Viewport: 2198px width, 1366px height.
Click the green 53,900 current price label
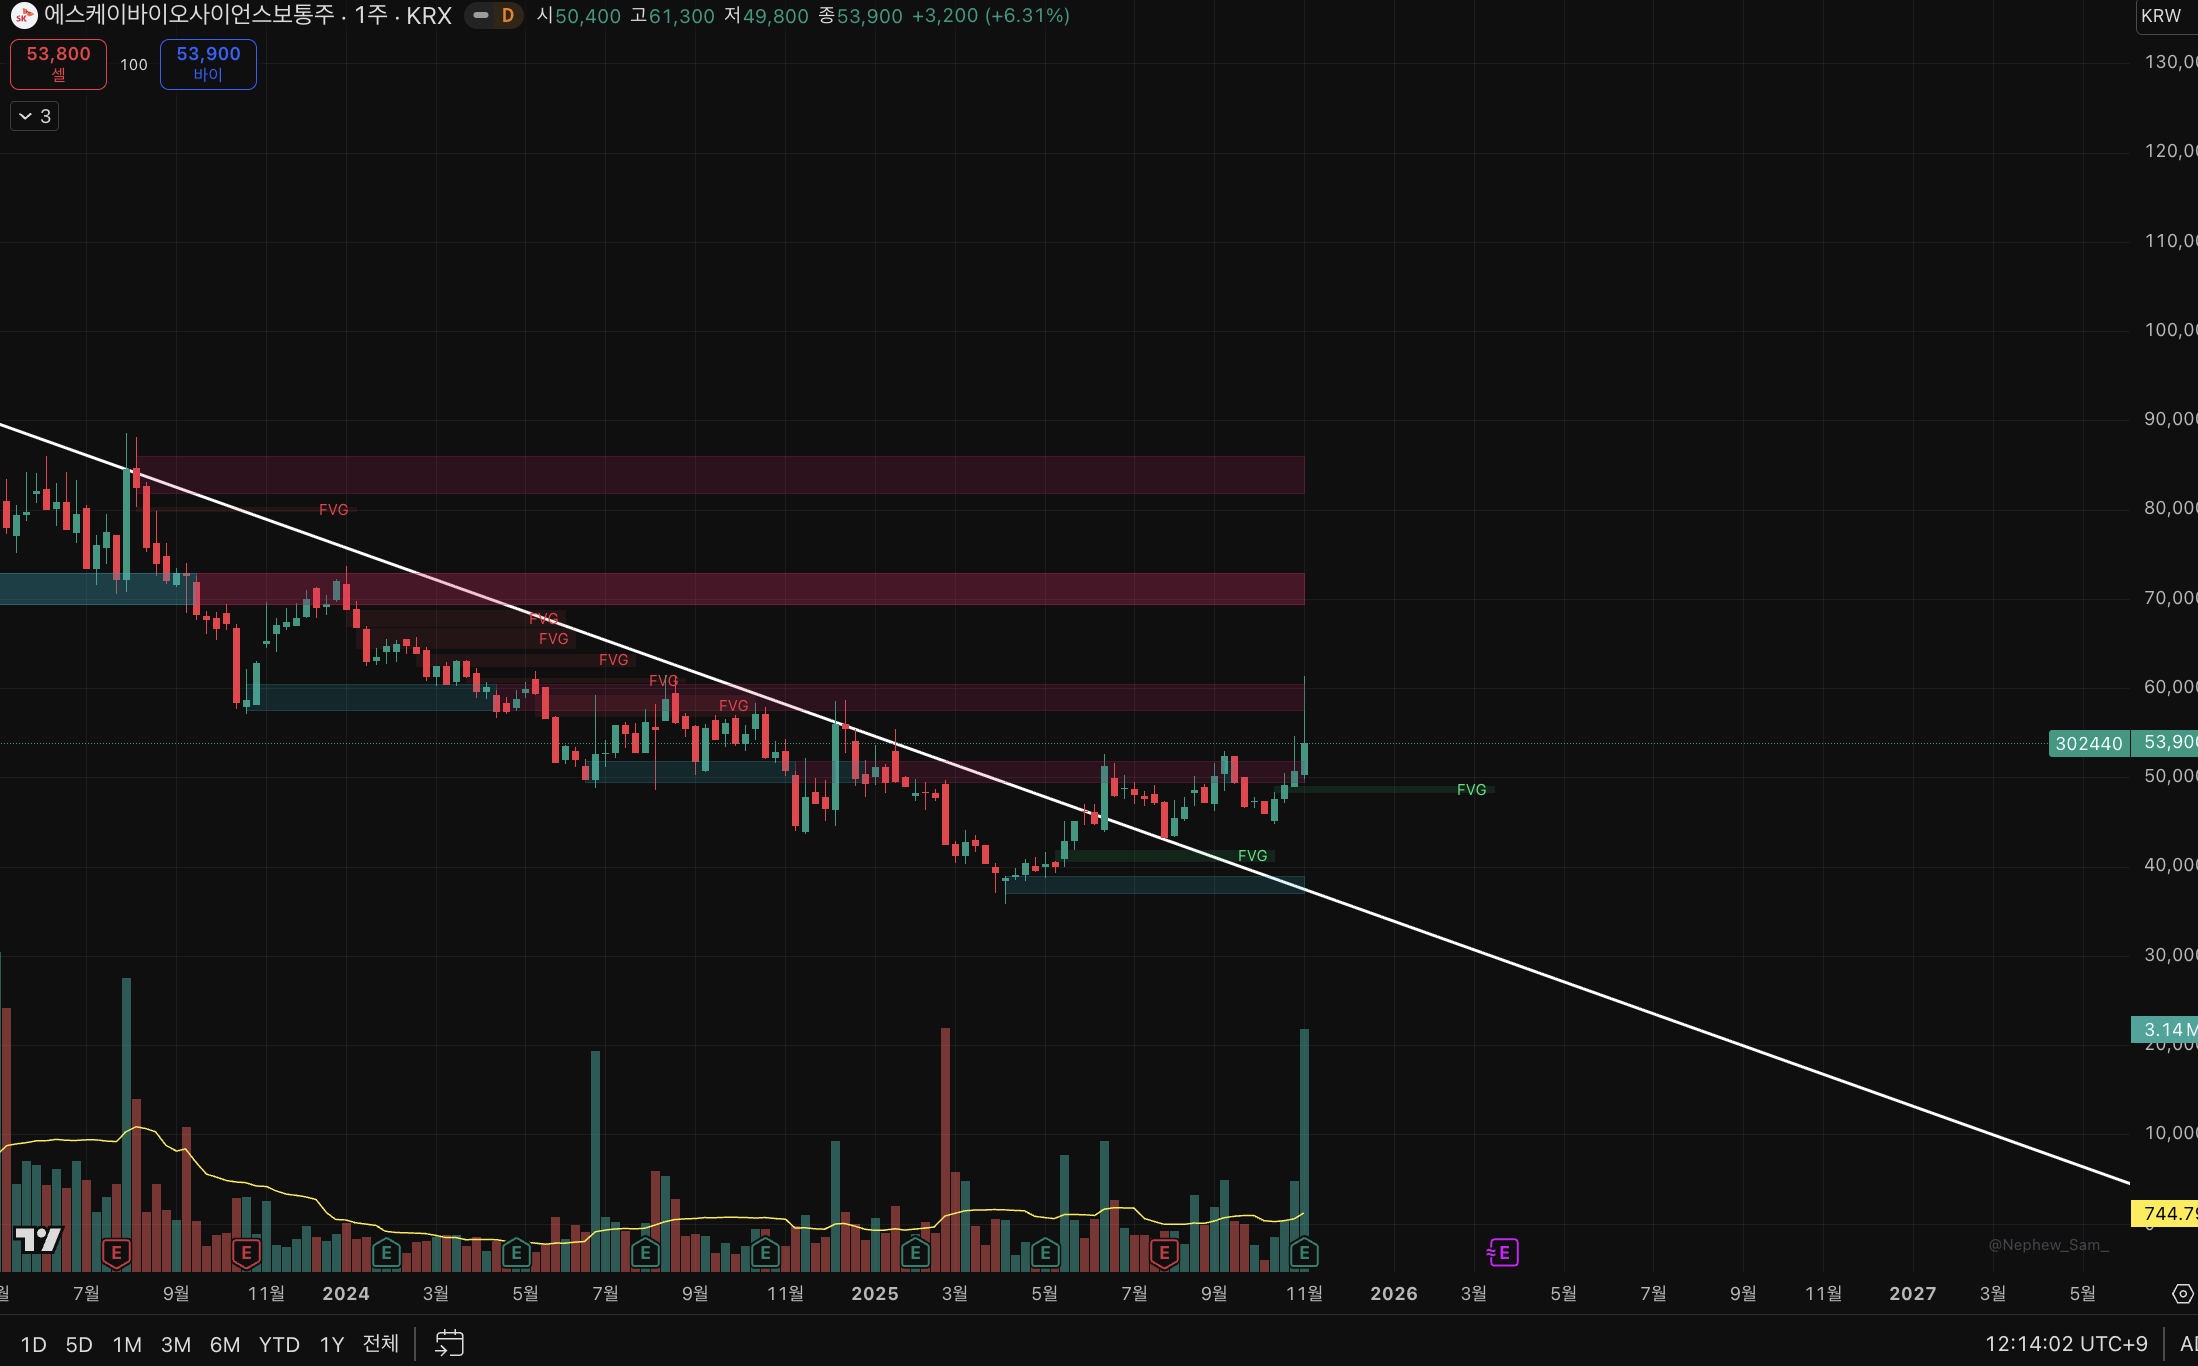2168,743
